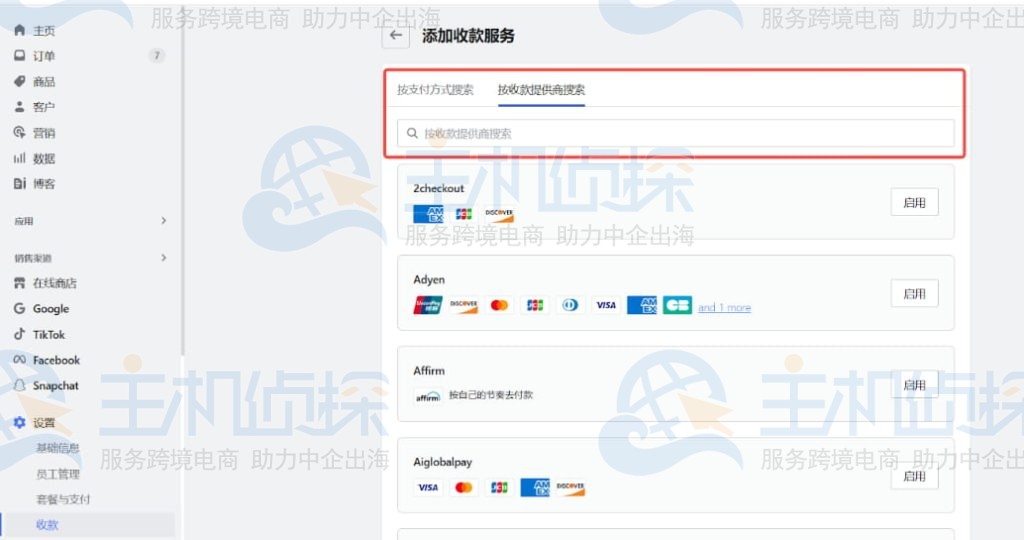Open 套餐与支付 under settings
The image size is (1024, 540).
click(63, 499)
